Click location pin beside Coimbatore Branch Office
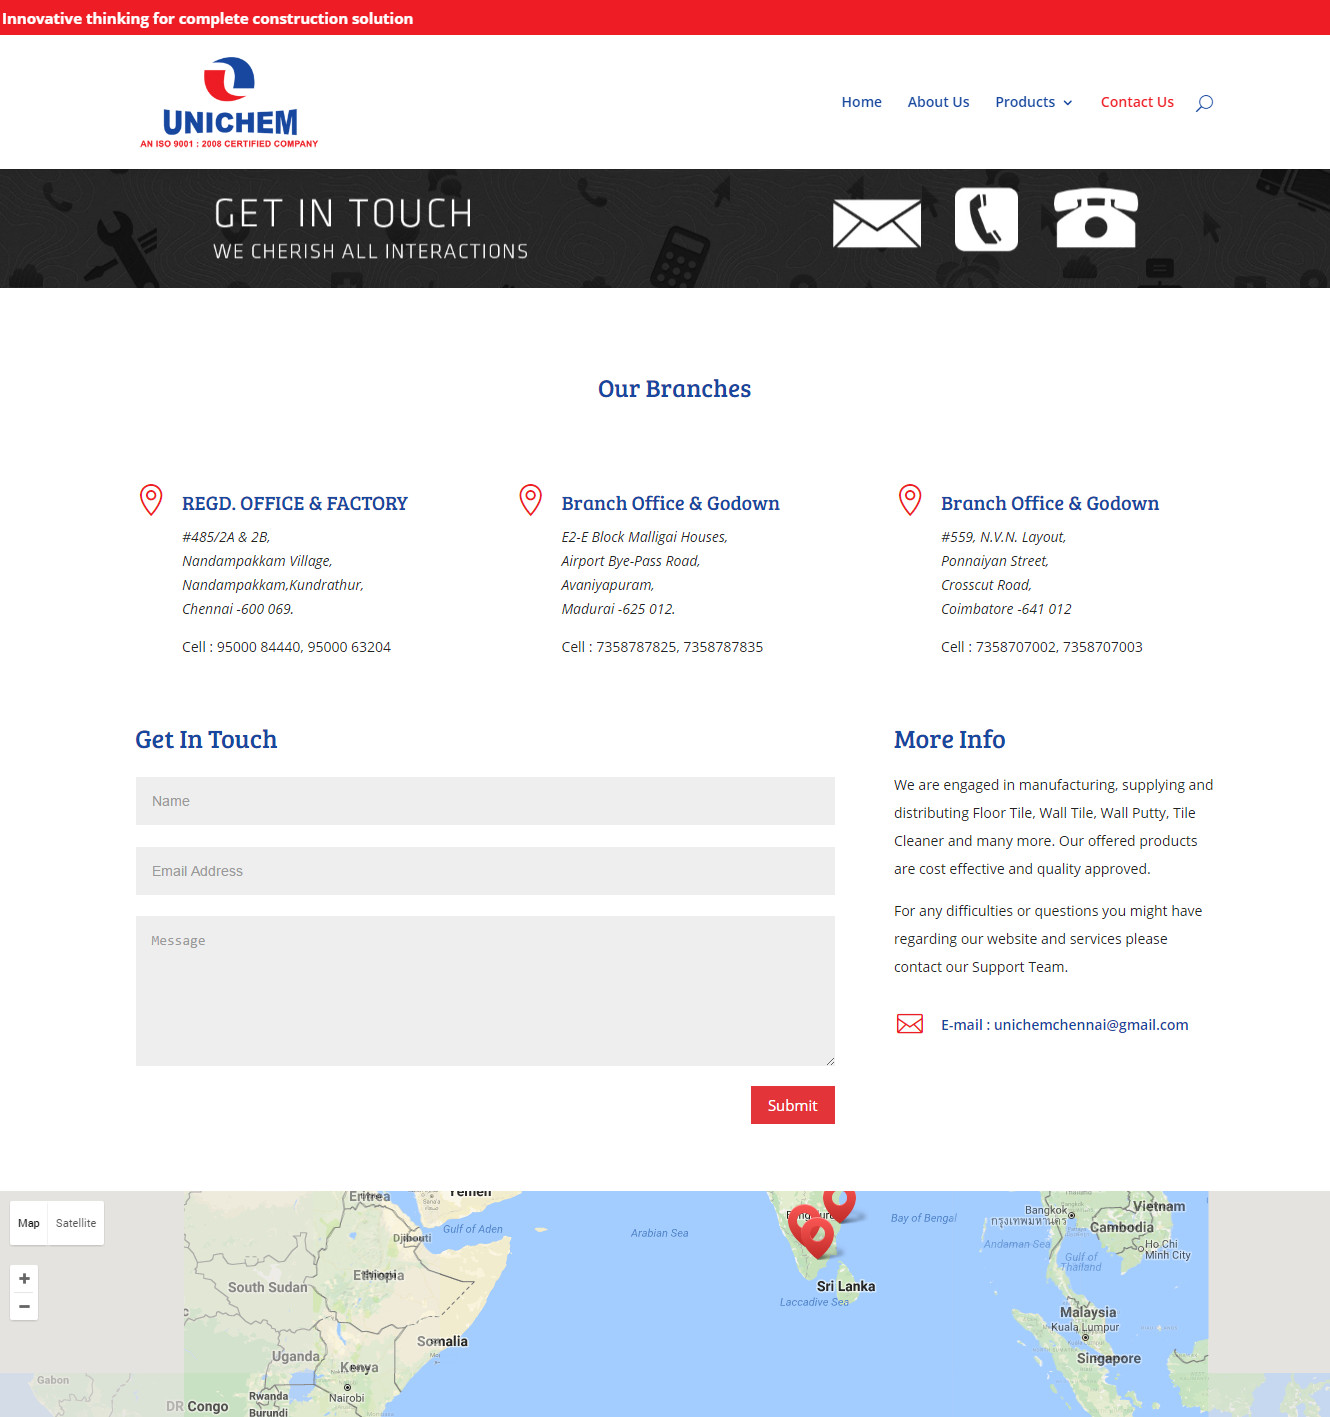1330x1417 pixels. (x=910, y=500)
